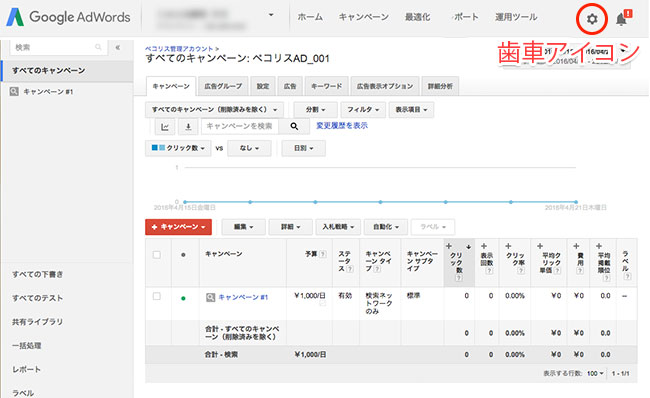The height and width of the screenshot is (398, 650).
Task: Go to 最適化 in top navigation
Action: pos(417,17)
